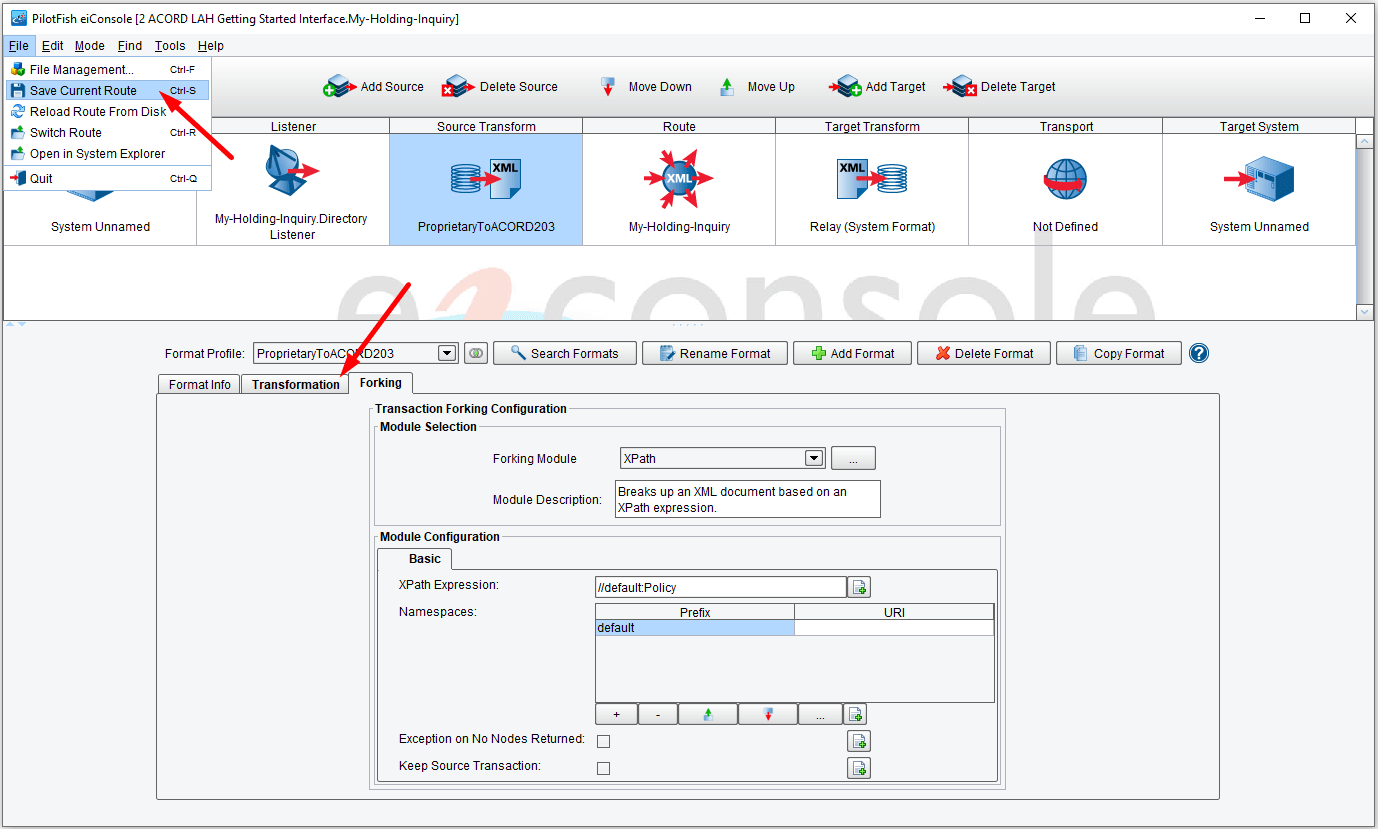Move the namespace row down with the red arrow
Viewport: 1378px width, 829px height.
point(768,714)
